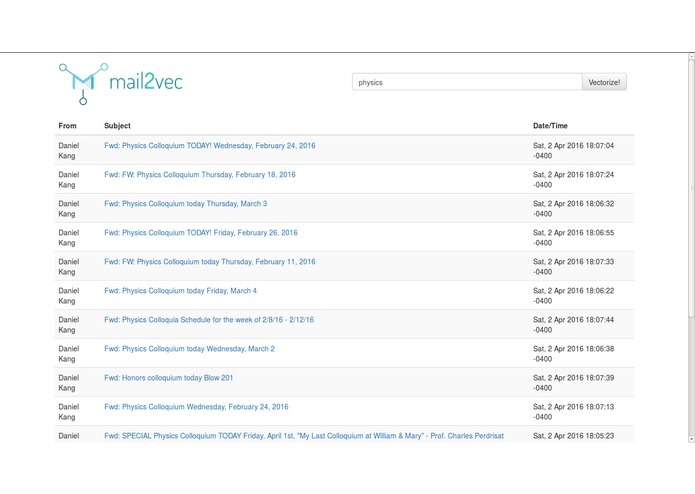Click the Date/Time column header
695x494 pixels.
point(550,126)
